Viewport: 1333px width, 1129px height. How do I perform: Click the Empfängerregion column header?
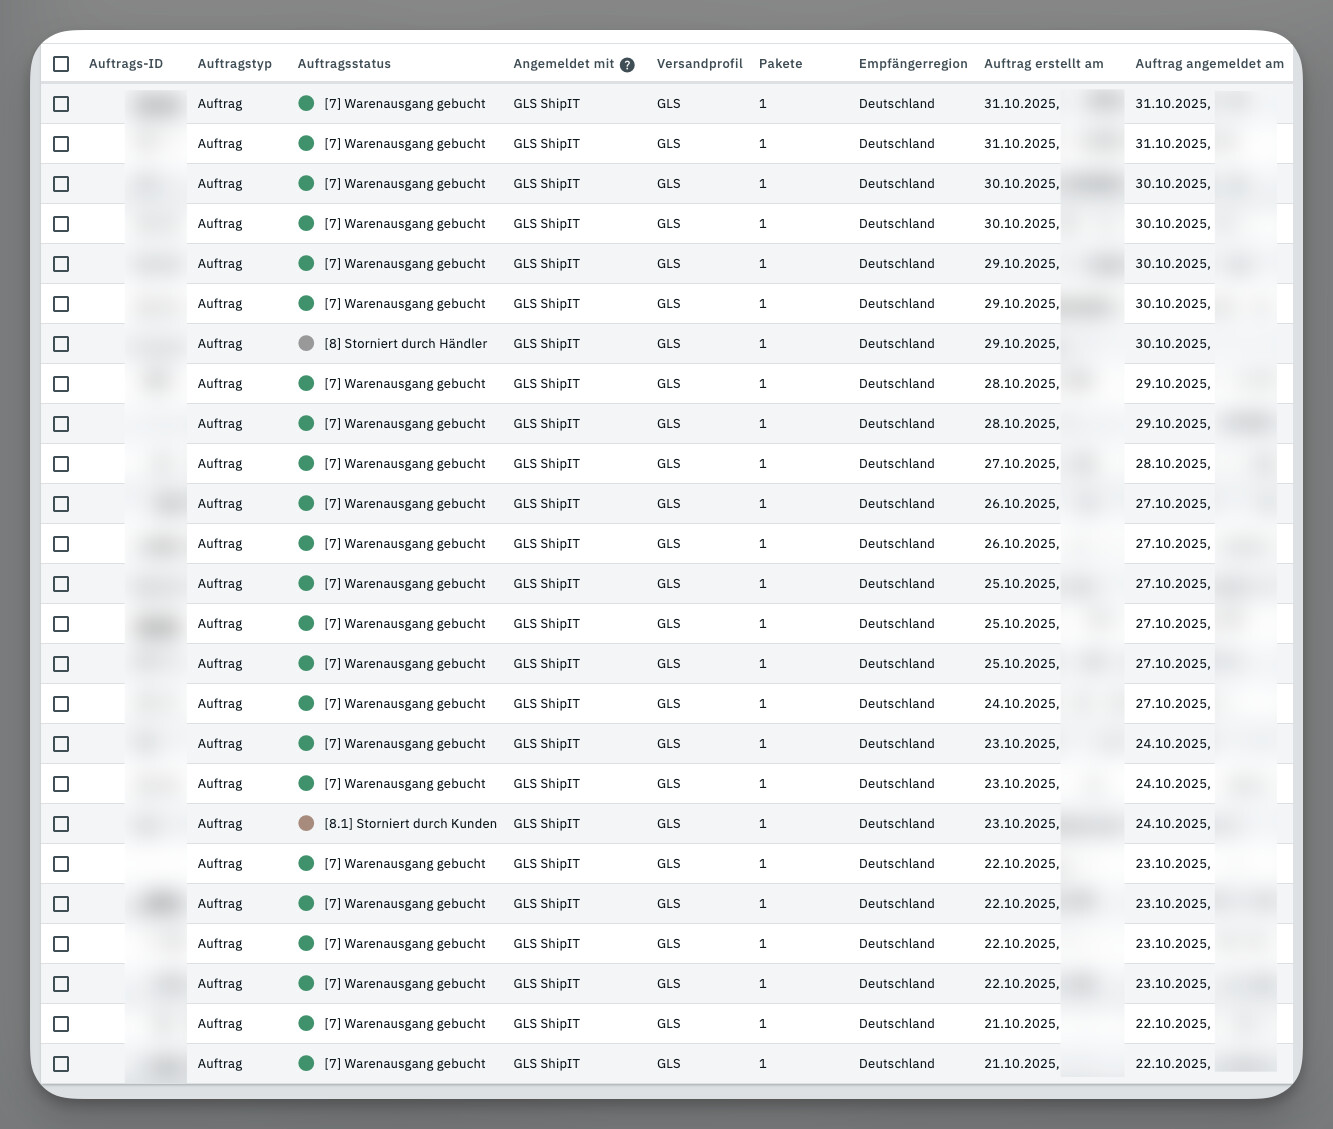pos(913,64)
